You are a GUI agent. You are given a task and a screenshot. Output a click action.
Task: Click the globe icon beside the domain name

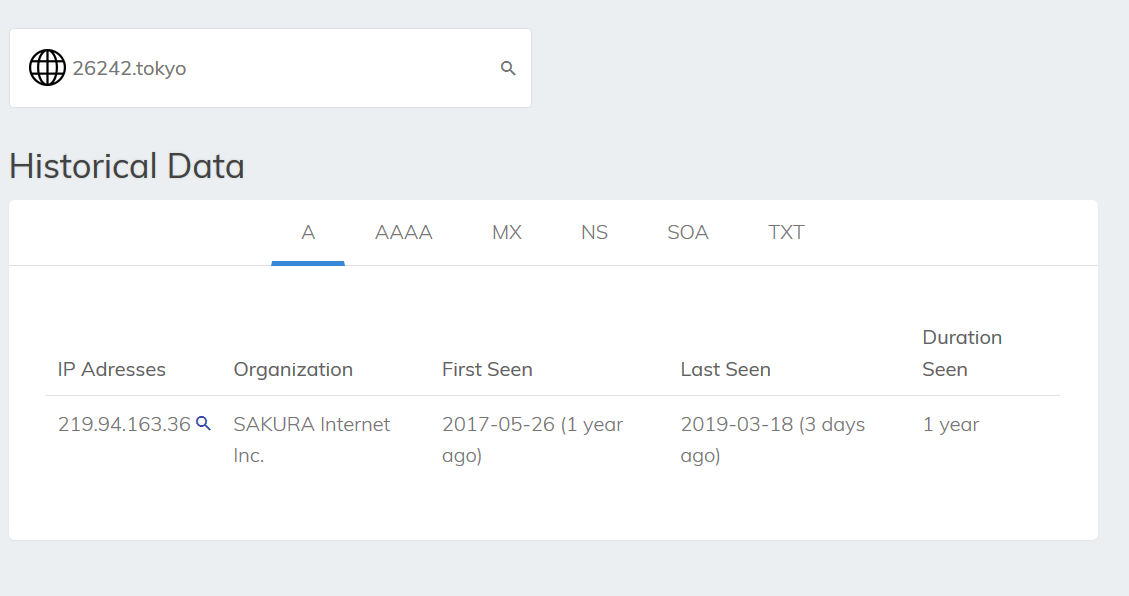coord(47,68)
